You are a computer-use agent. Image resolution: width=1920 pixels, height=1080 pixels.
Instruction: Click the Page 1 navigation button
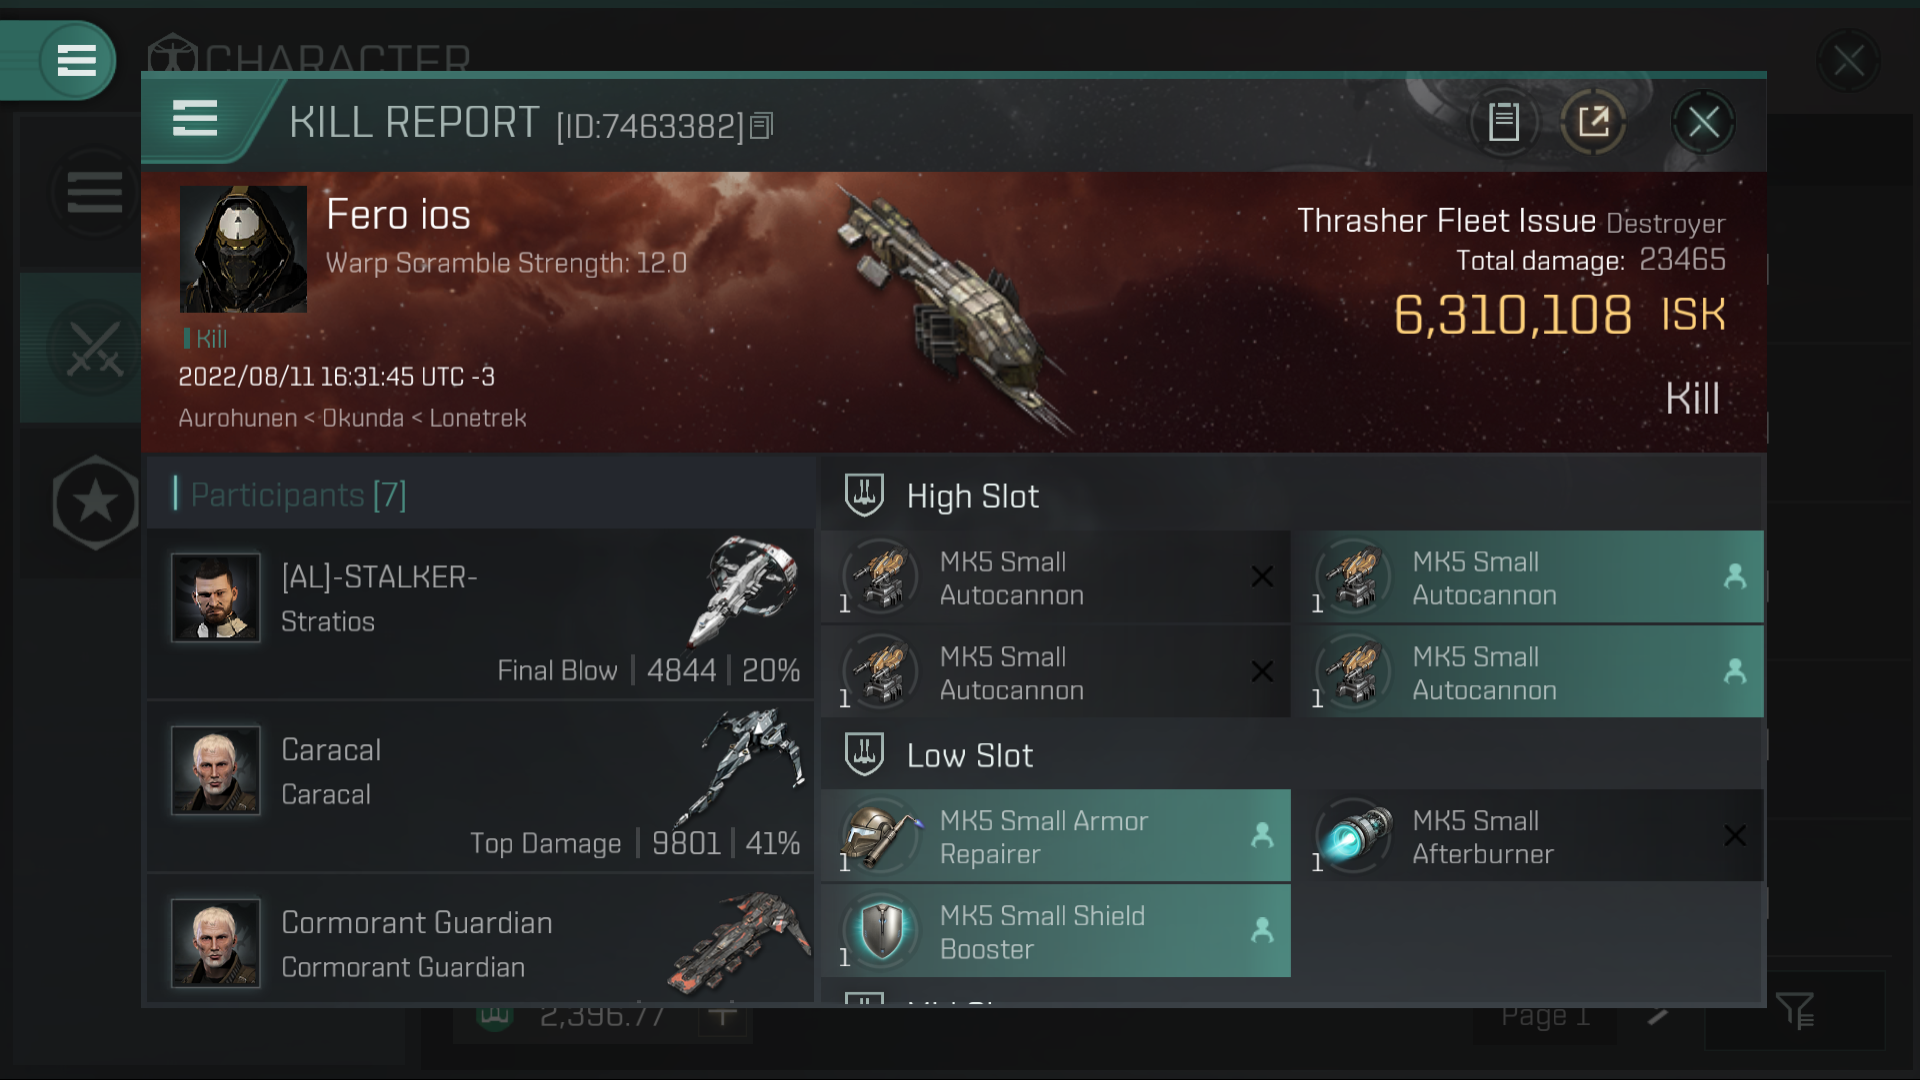[x=1549, y=1014]
